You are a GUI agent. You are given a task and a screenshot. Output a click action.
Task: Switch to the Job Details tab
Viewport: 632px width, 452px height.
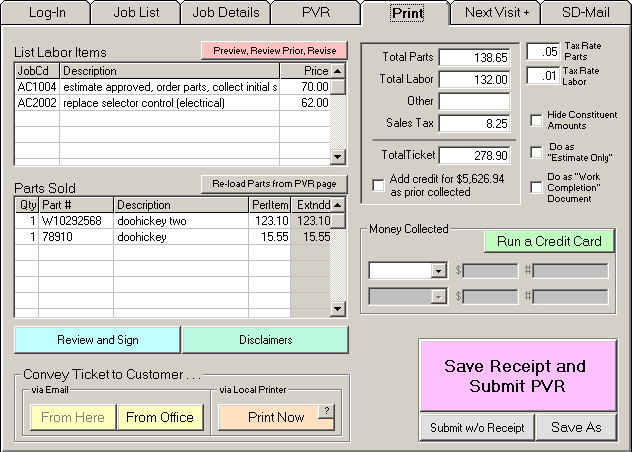pyautogui.click(x=225, y=13)
